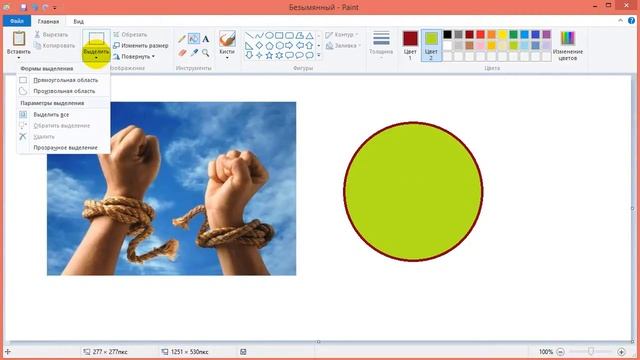This screenshot has width=640, height=360.
Task: Switch to the Главная tab
Action: [x=48, y=21]
